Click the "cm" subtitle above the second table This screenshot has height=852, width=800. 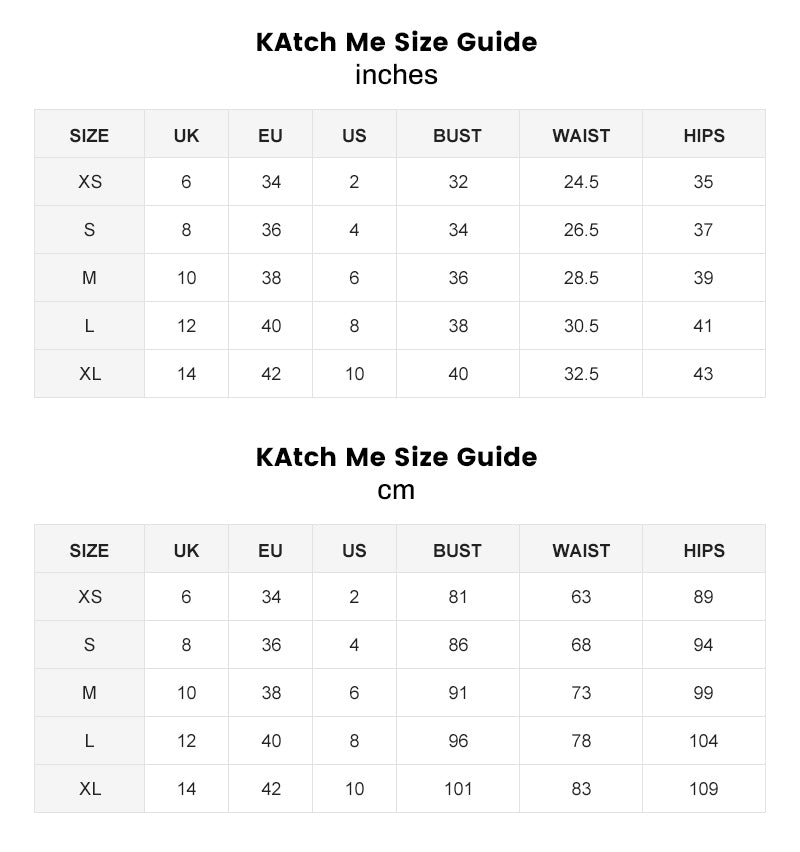pyautogui.click(x=396, y=490)
